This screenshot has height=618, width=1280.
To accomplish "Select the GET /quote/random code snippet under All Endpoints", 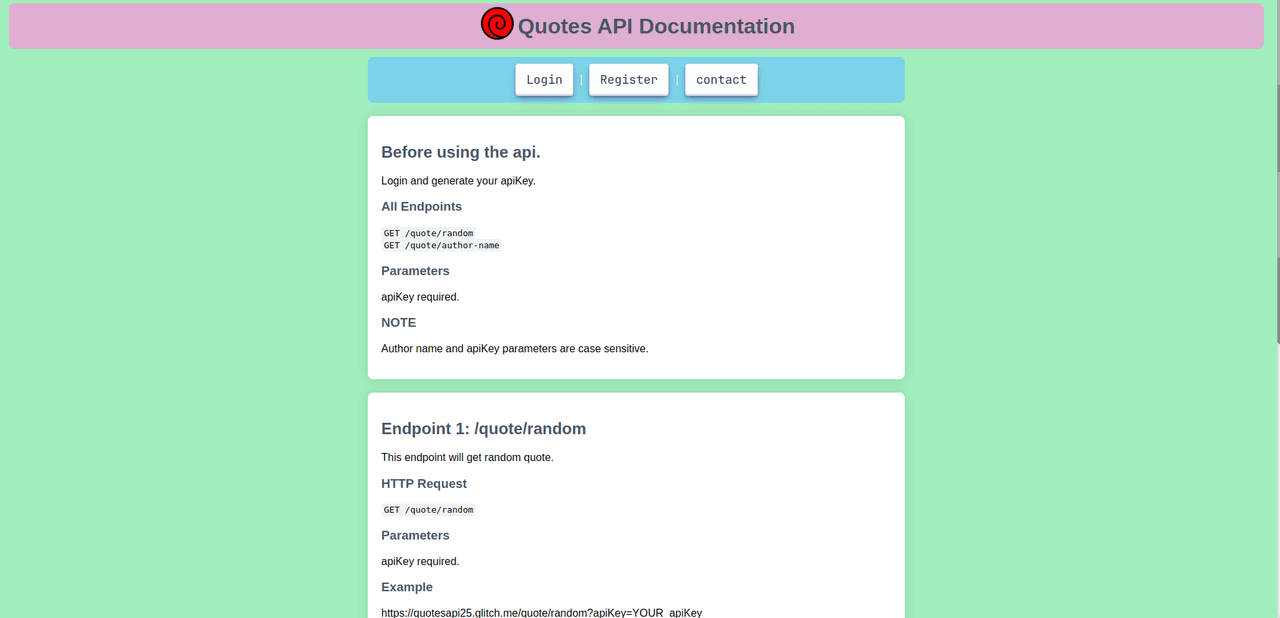I will (428, 232).
